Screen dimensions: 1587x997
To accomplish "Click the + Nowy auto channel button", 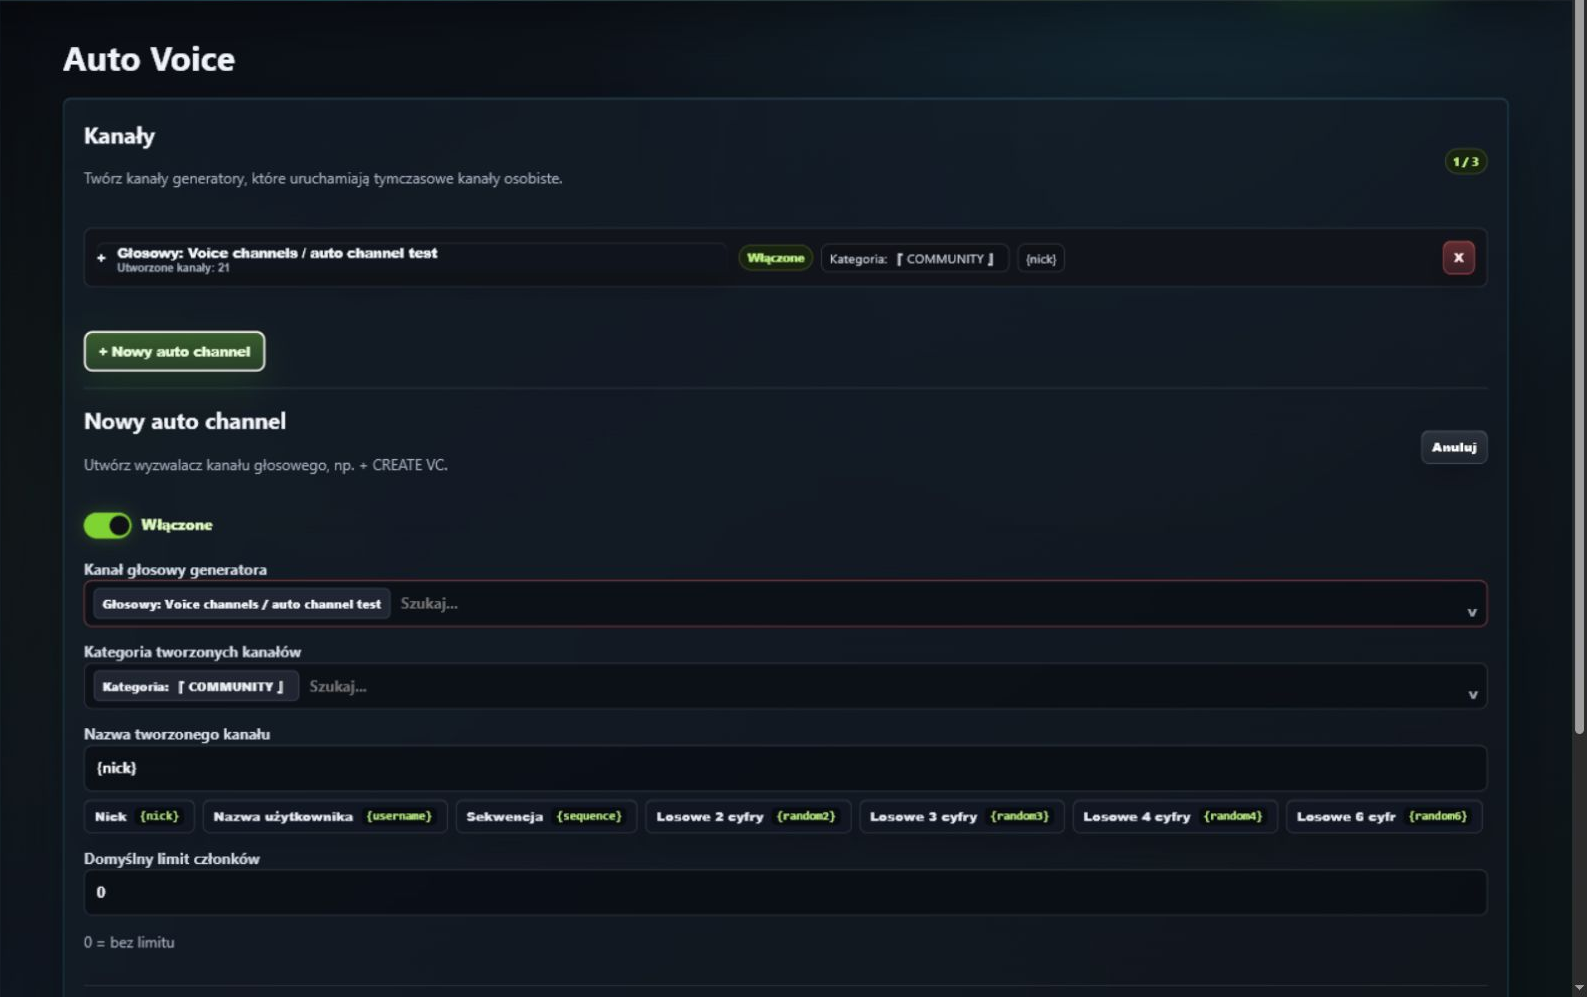I will pyautogui.click(x=174, y=351).
